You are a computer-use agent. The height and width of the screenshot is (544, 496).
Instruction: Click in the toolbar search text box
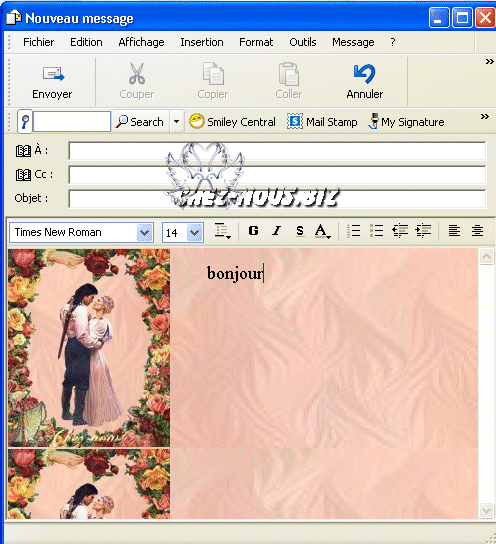click(72, 121)
